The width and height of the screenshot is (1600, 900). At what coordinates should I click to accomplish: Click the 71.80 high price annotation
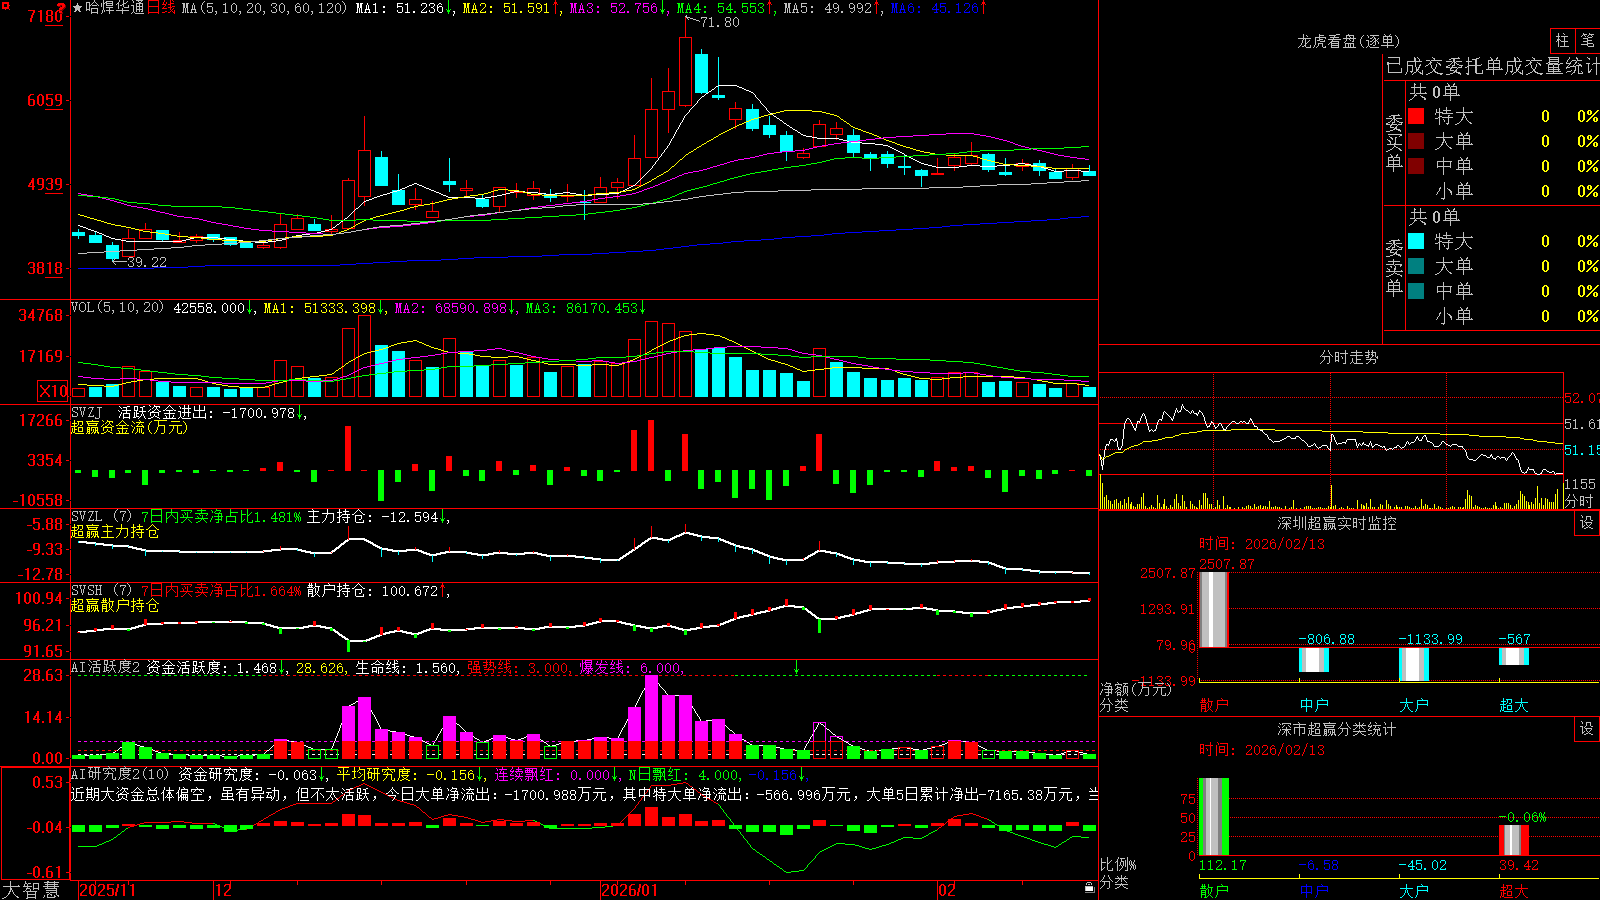(720, 22)
